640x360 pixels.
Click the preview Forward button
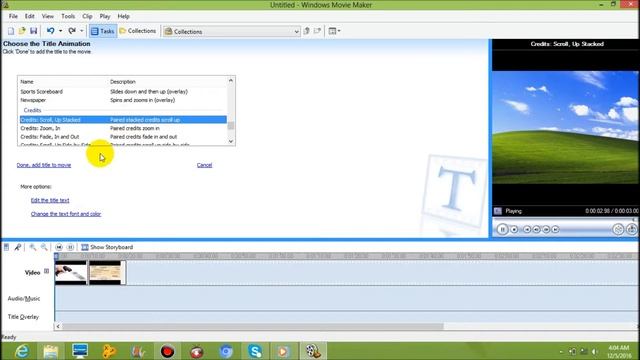point(556,230)
